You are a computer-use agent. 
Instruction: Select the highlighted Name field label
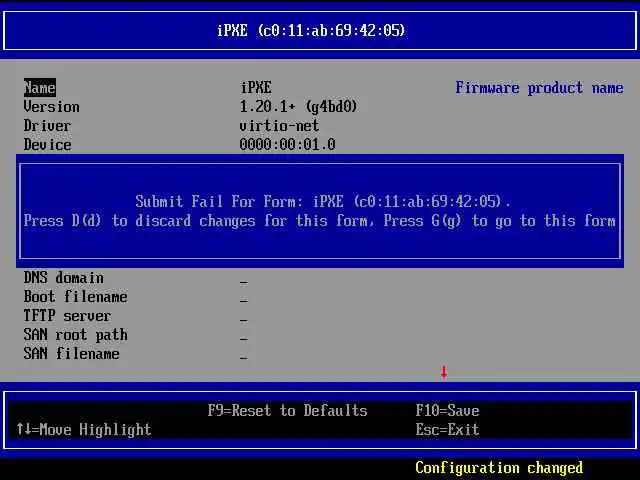point(40,88)
